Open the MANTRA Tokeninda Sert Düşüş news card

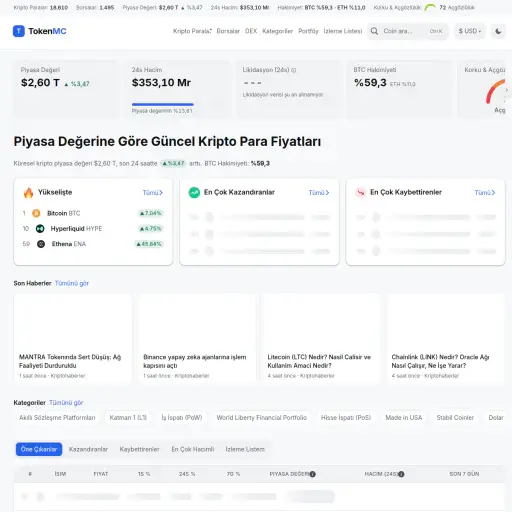click(73, 338)
